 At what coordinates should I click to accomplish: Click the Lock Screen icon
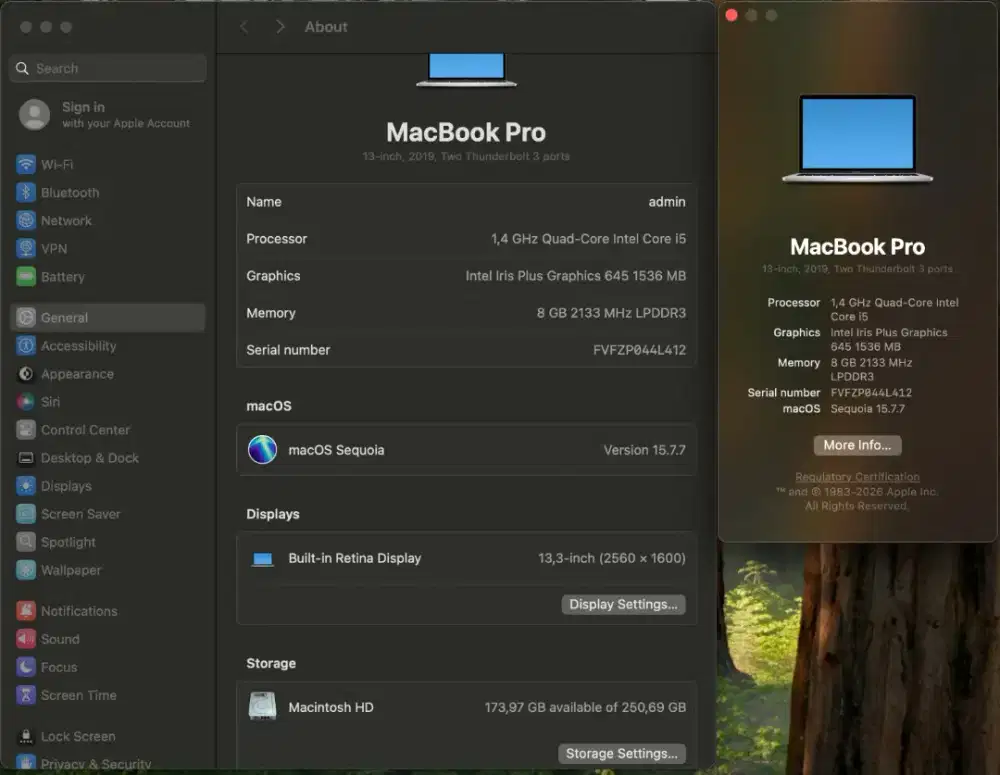[x=26, y=736]
